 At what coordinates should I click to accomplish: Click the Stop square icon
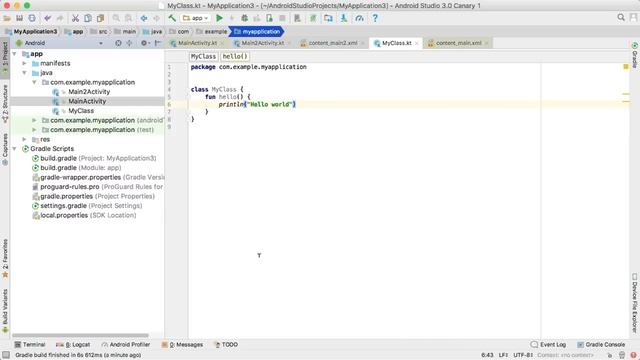[282, 18]
